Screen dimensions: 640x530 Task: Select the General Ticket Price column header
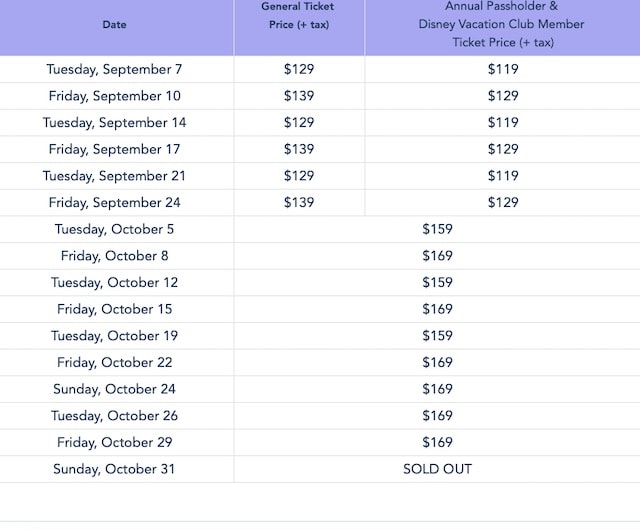click(x=299, y=16)
